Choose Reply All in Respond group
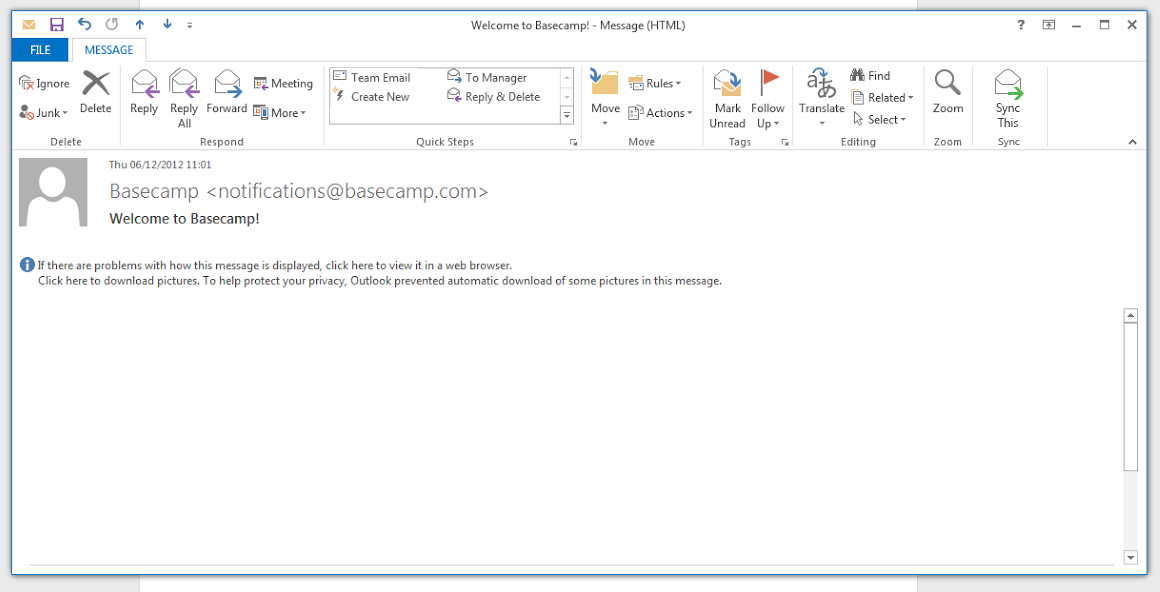 click(184, 98)
